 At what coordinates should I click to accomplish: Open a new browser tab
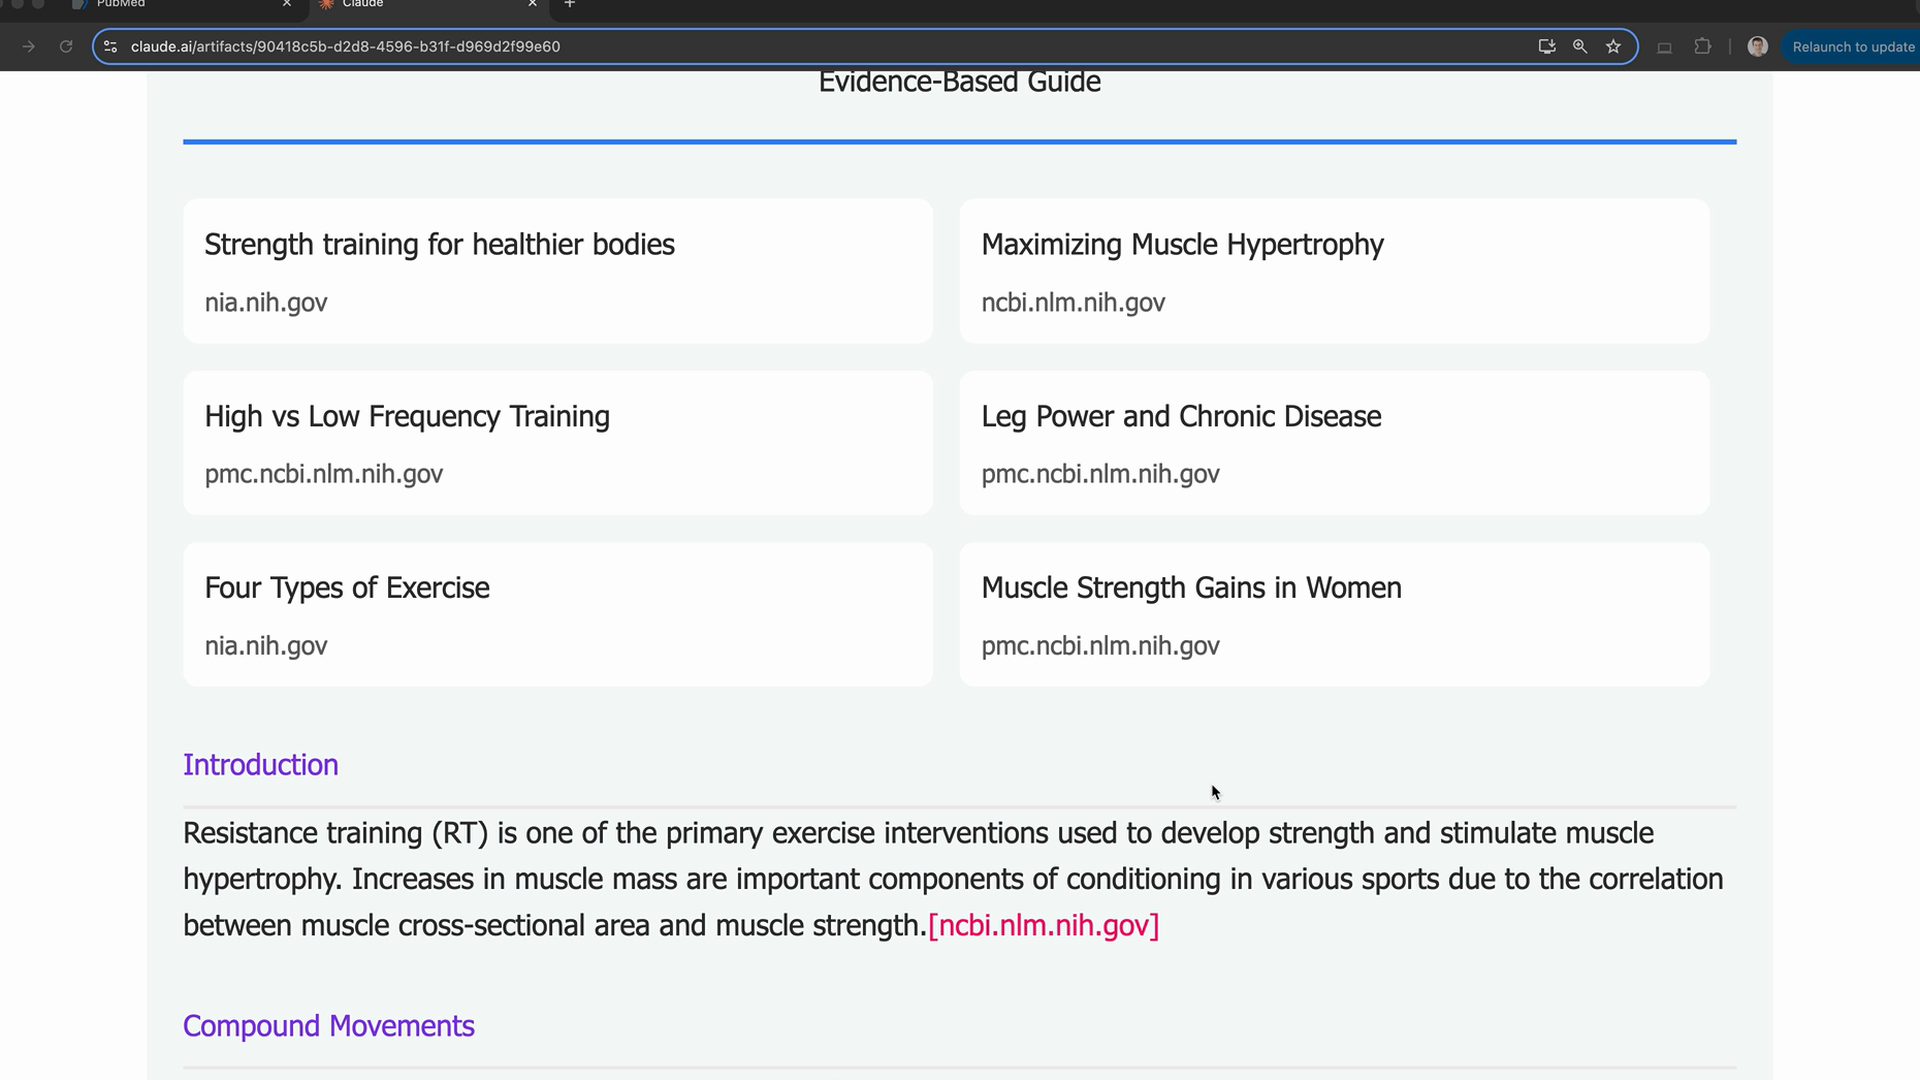[570, 4]
